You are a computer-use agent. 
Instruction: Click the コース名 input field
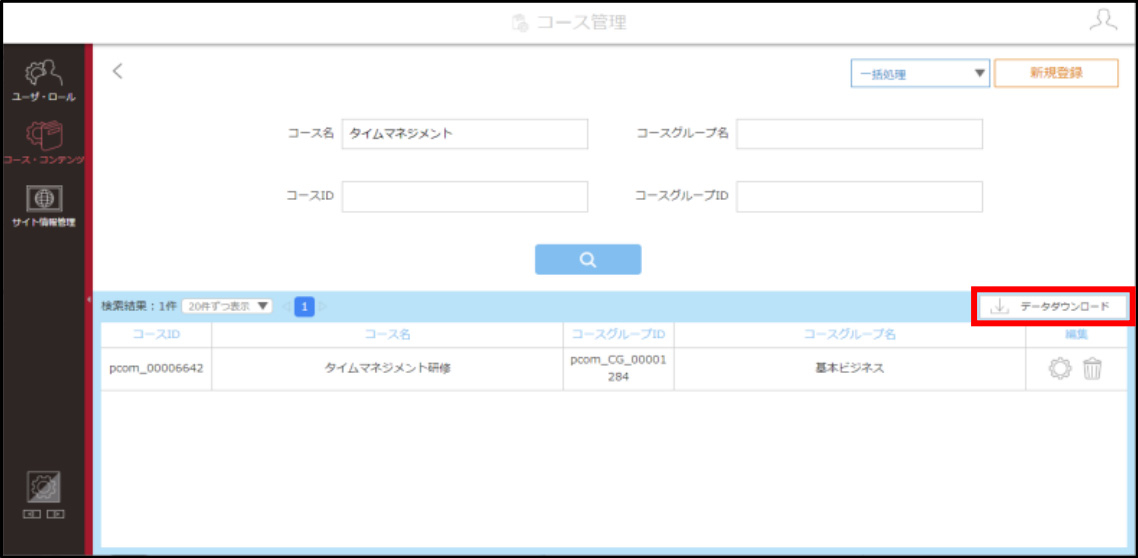click(x=464, y=134)
